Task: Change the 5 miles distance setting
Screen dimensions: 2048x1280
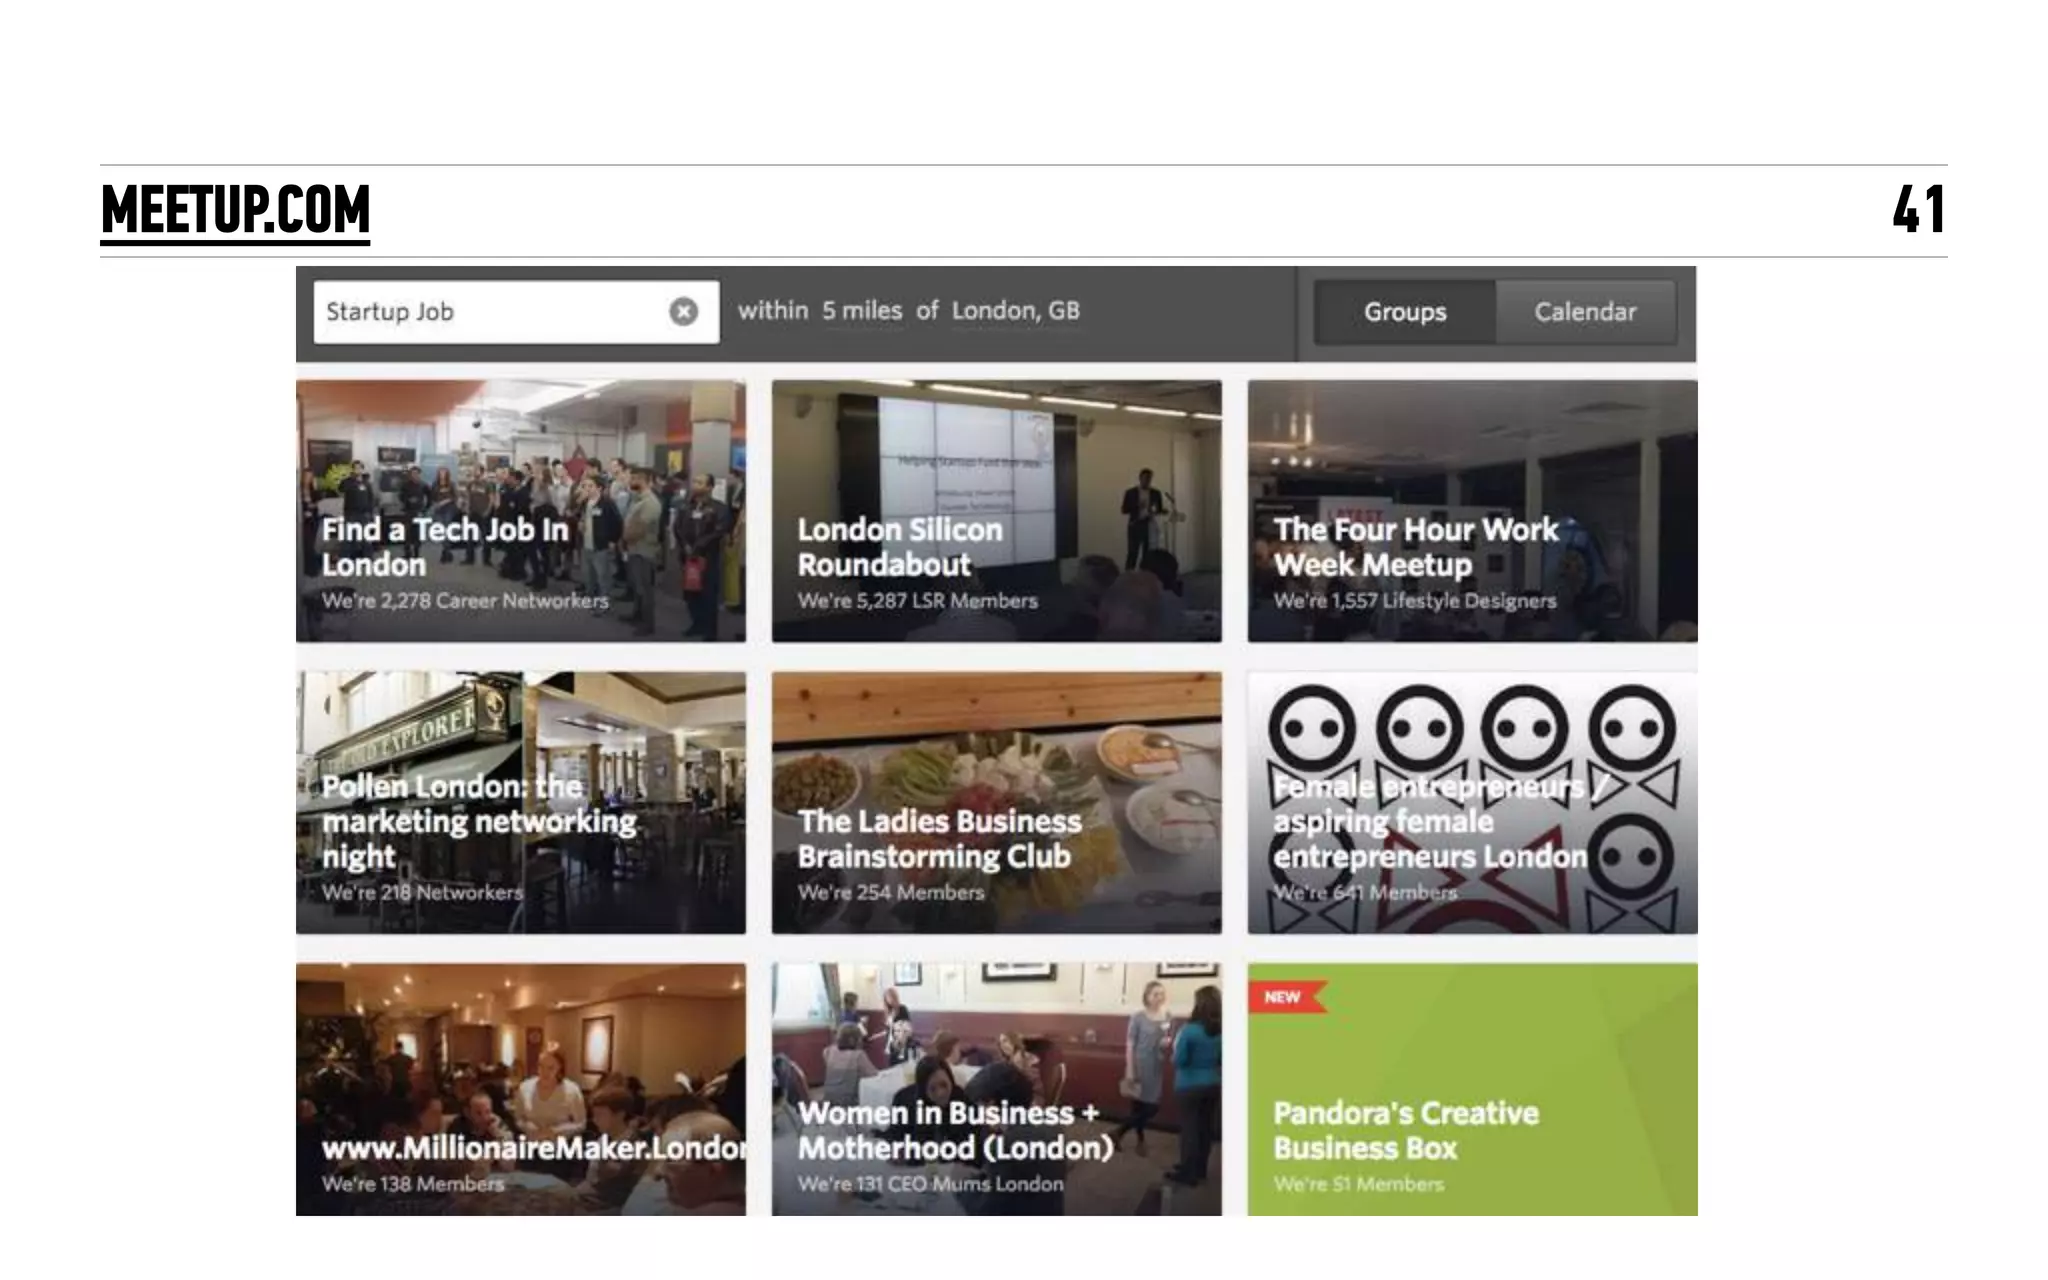Action: (861, 311)
